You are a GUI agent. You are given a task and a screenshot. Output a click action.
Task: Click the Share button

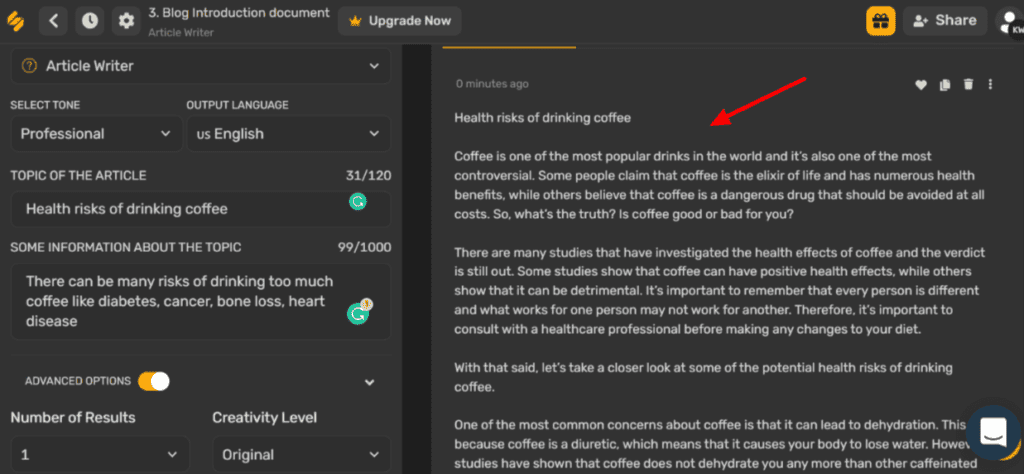tap(945, 21)
